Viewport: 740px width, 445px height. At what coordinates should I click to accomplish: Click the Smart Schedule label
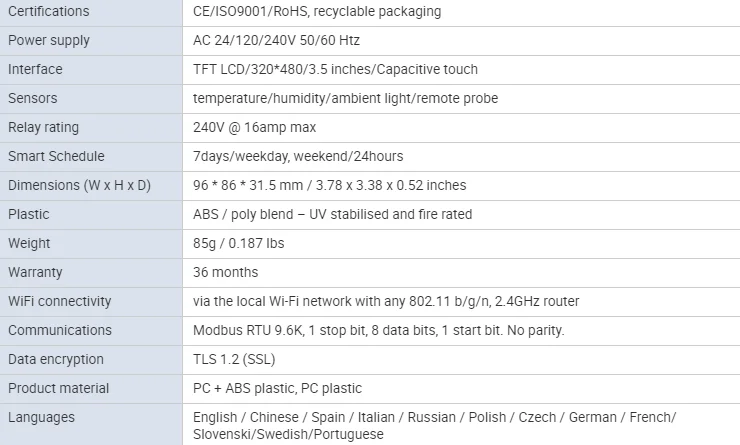56,157
